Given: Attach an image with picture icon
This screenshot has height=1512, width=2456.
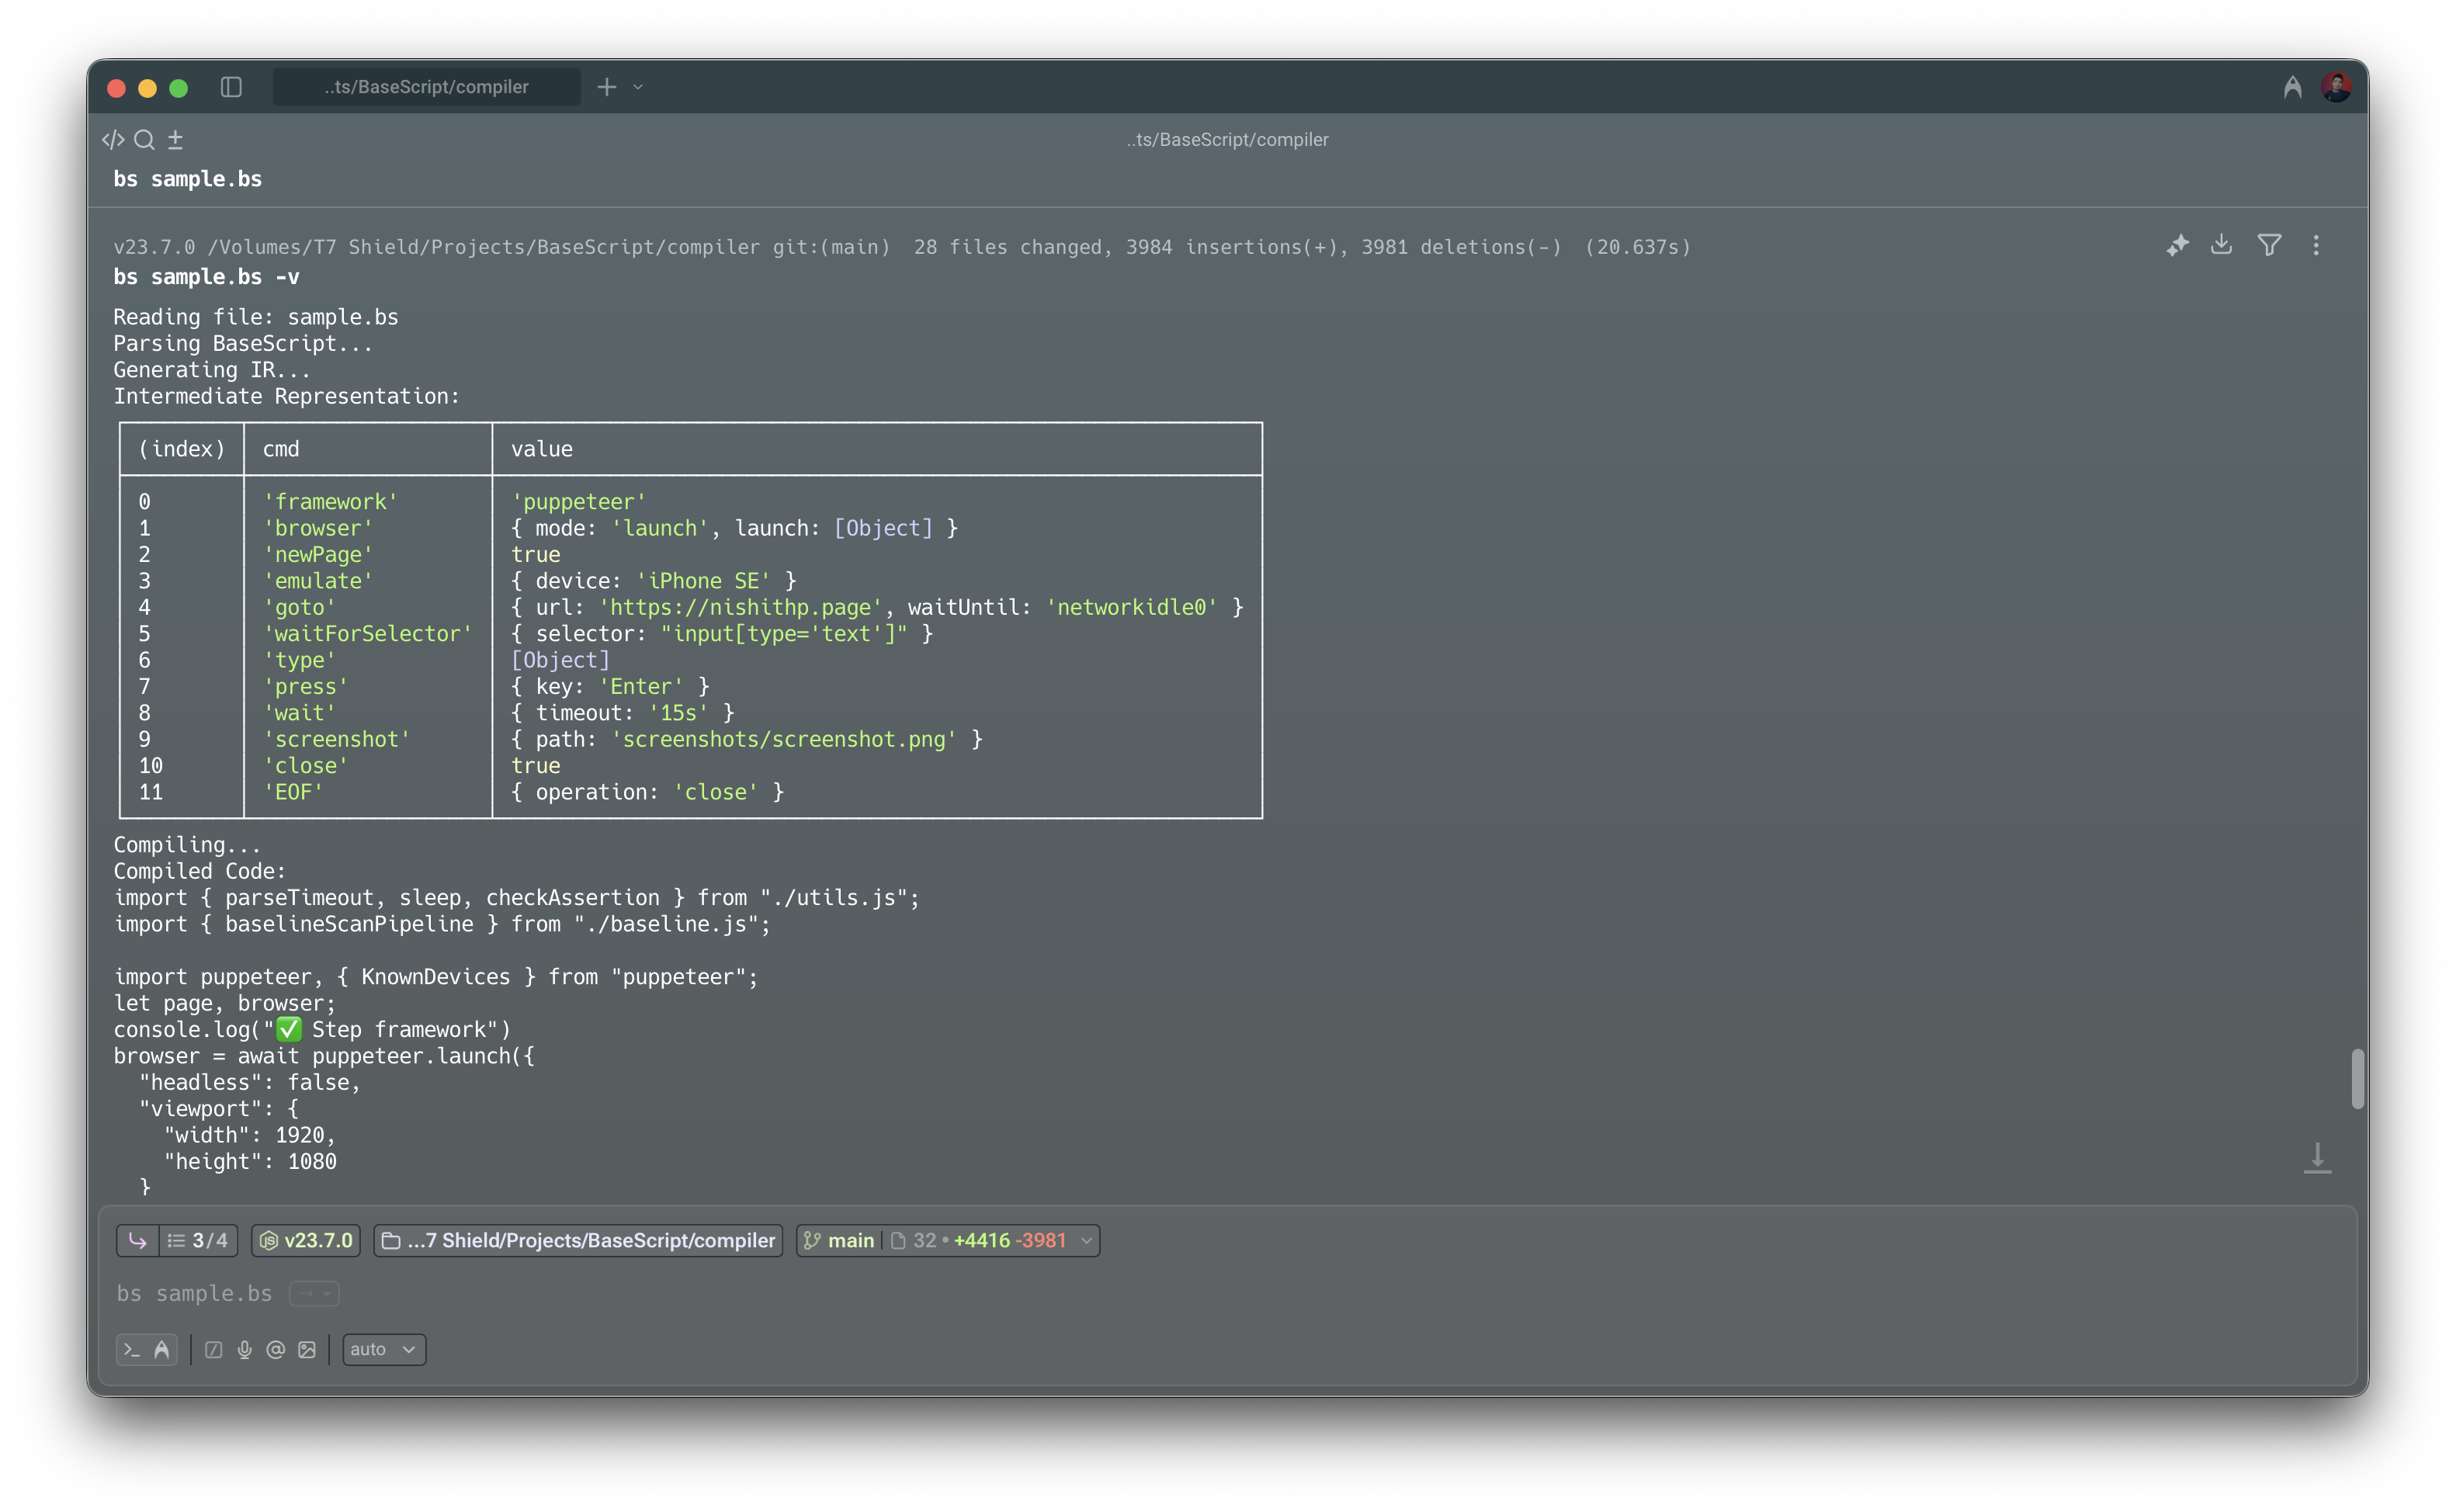Looking at the screenshot, I should pos(307,1349).
